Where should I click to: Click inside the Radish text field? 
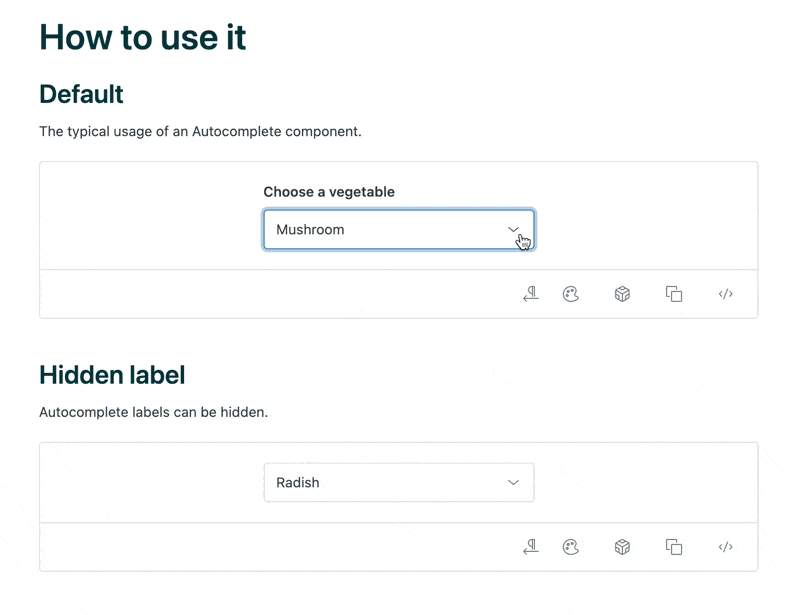(388, 482)
